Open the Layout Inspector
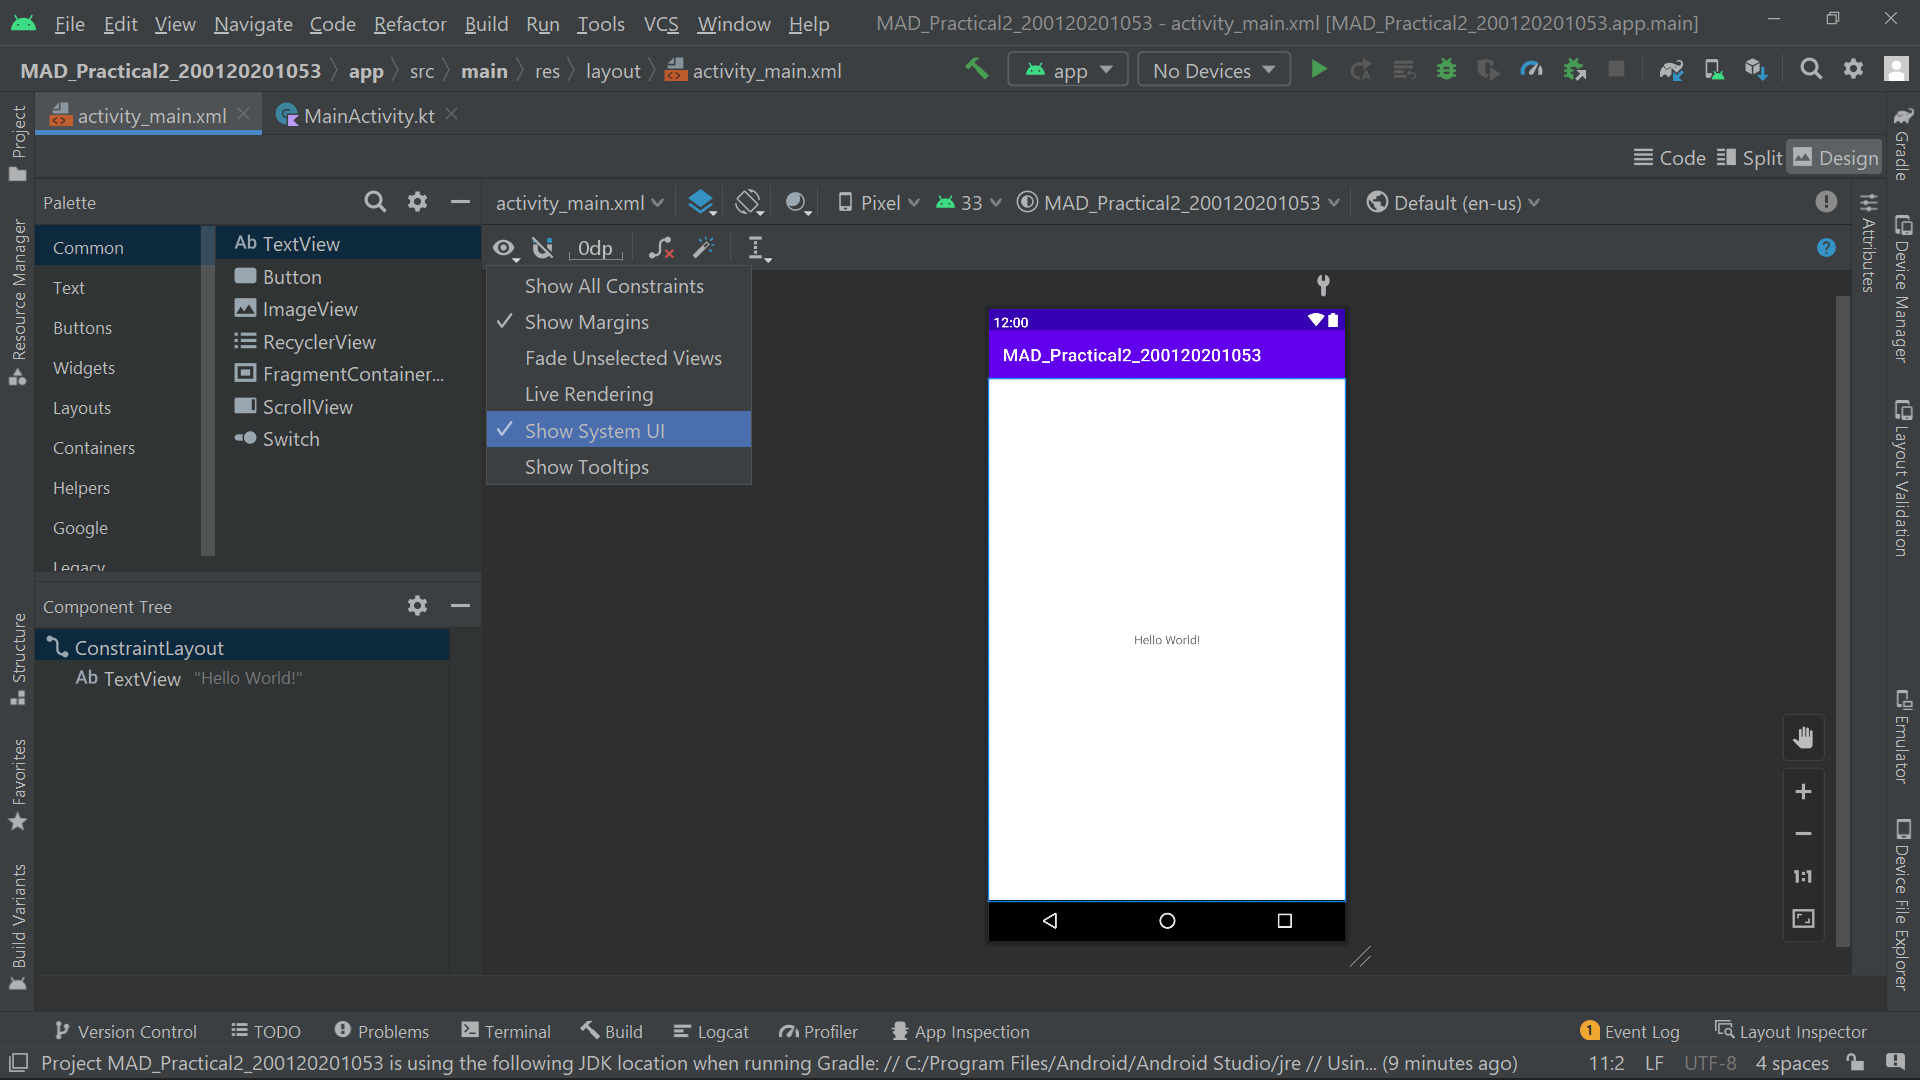Image resolution: width=1920 pixels, height=1080 pixels. tap(1791, 1031)
